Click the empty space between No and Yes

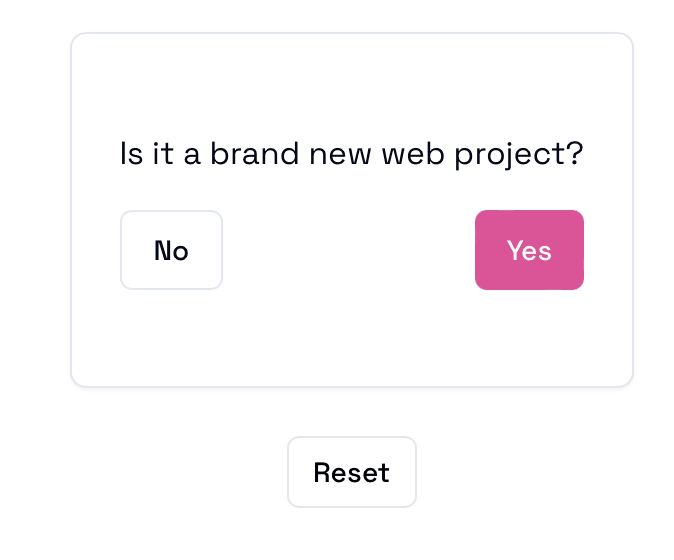point(348,250)
